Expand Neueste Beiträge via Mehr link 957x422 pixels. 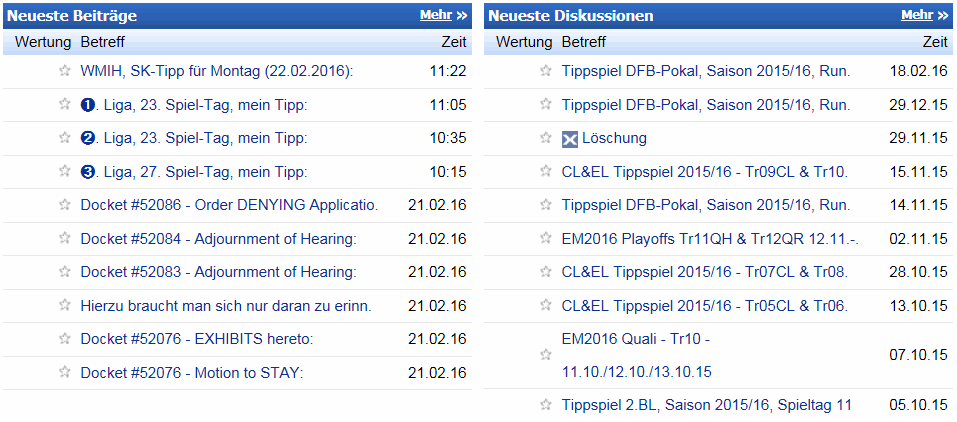pyautogui.click(x=443, y=15)
